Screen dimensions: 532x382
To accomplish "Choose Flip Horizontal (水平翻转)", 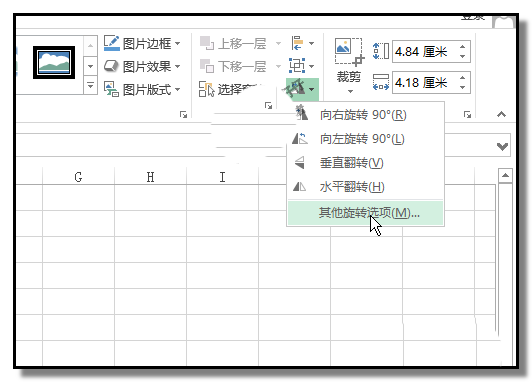I will point(366,187).
